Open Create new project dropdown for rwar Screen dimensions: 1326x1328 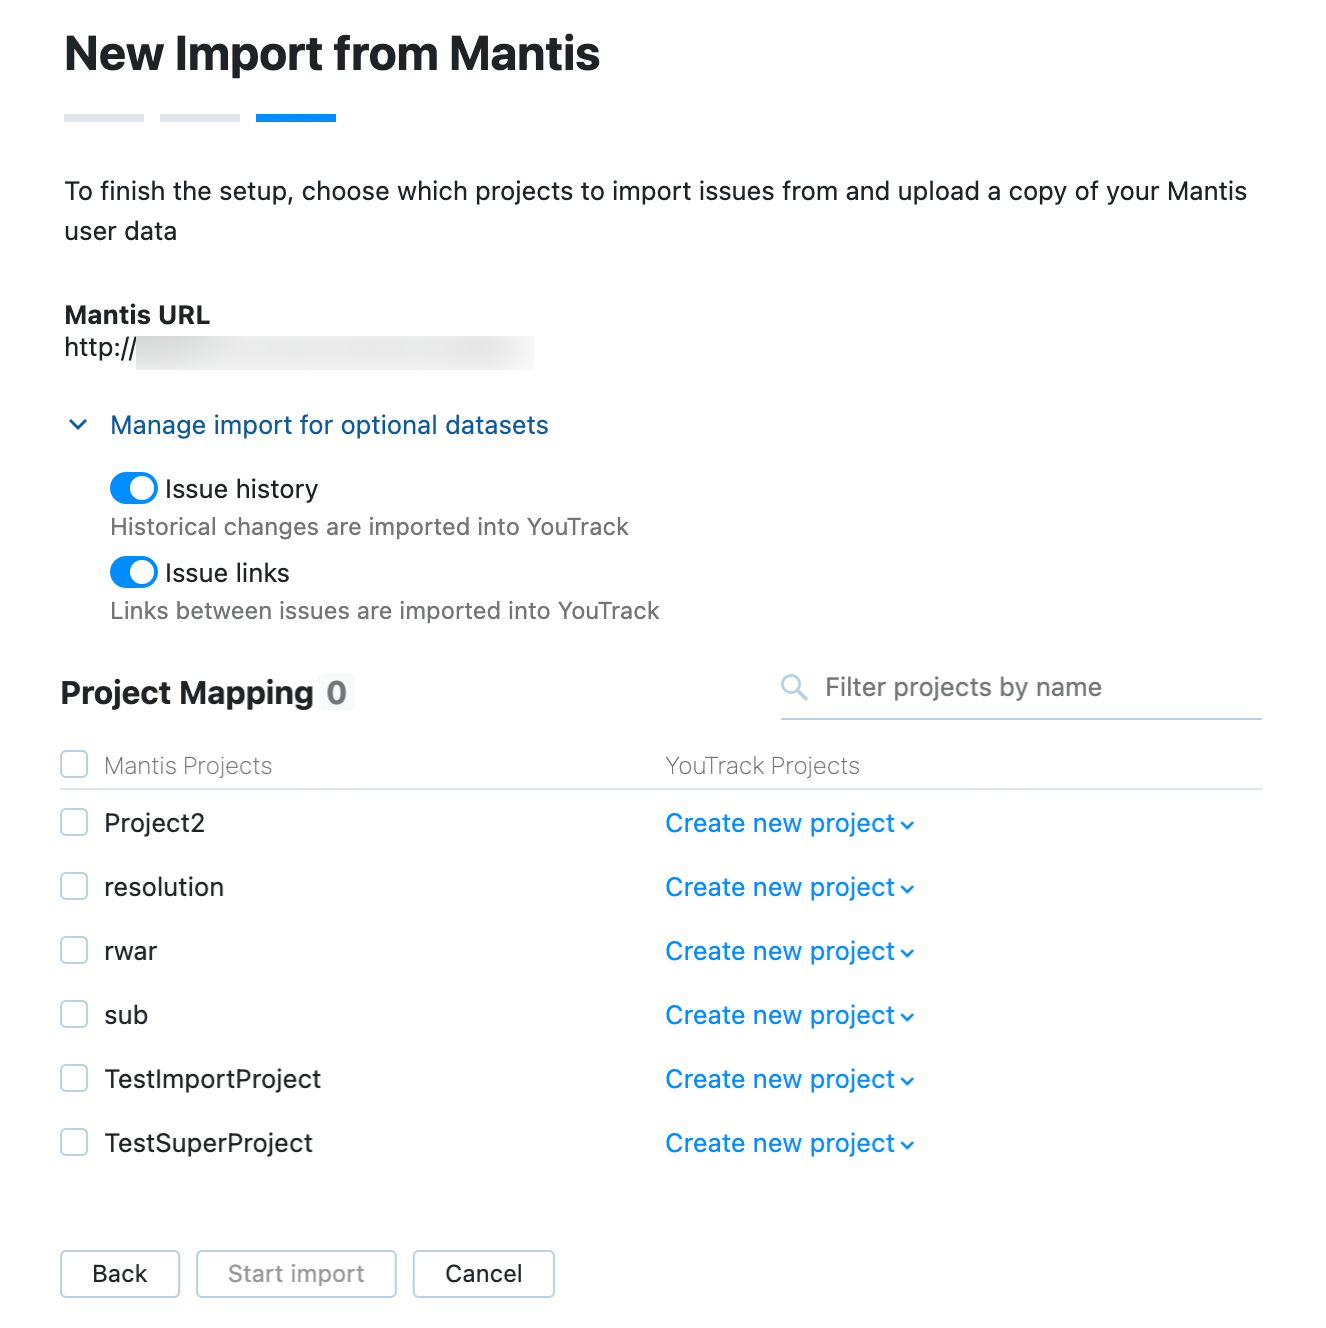[x=789, y=951]
